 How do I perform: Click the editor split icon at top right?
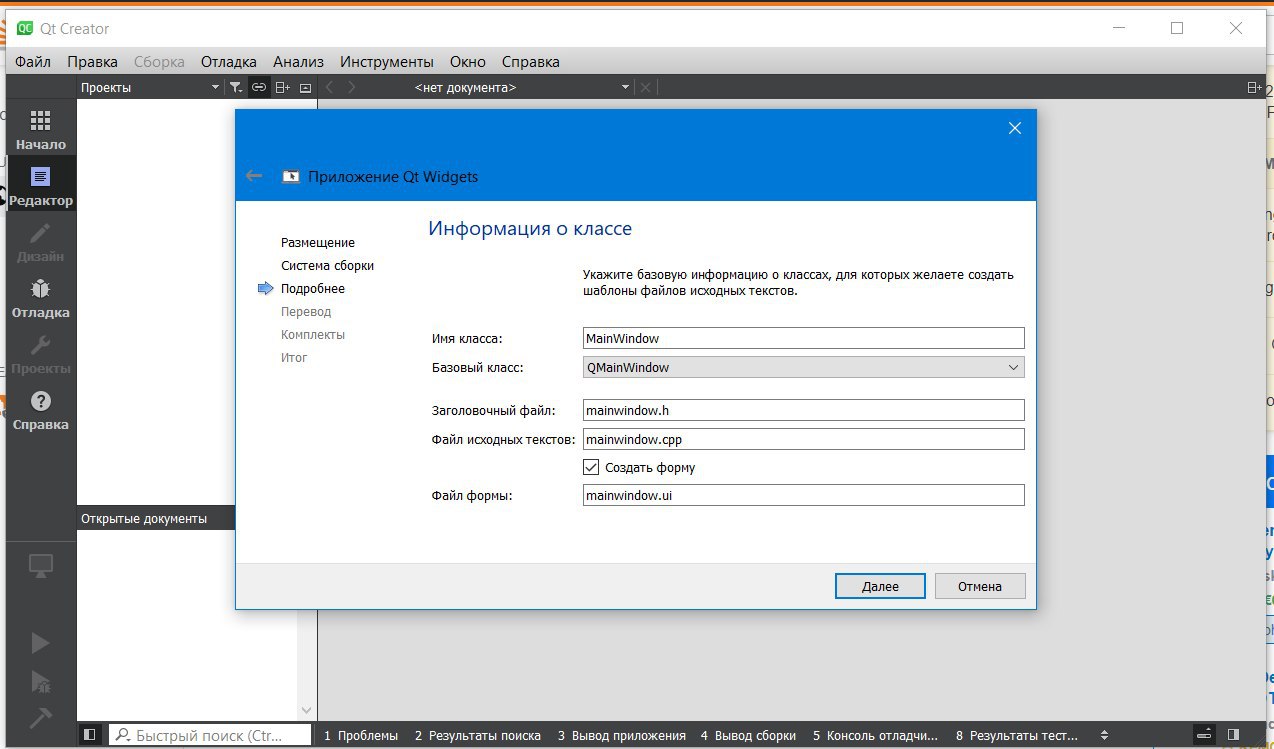1254,87
